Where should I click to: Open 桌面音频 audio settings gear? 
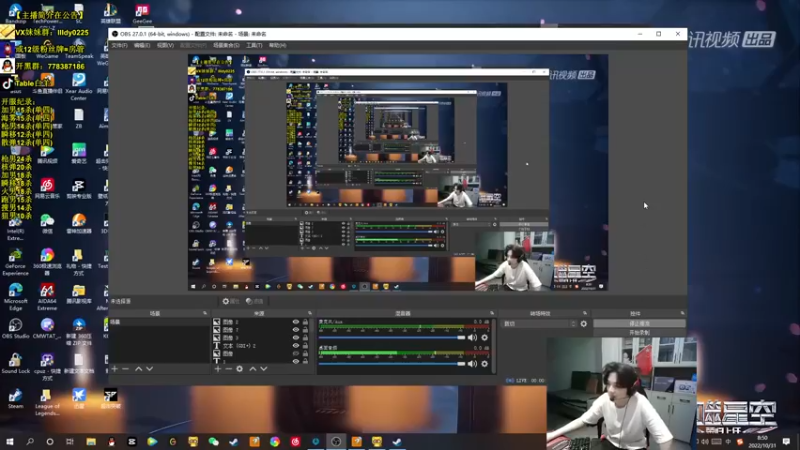(484, 364)
